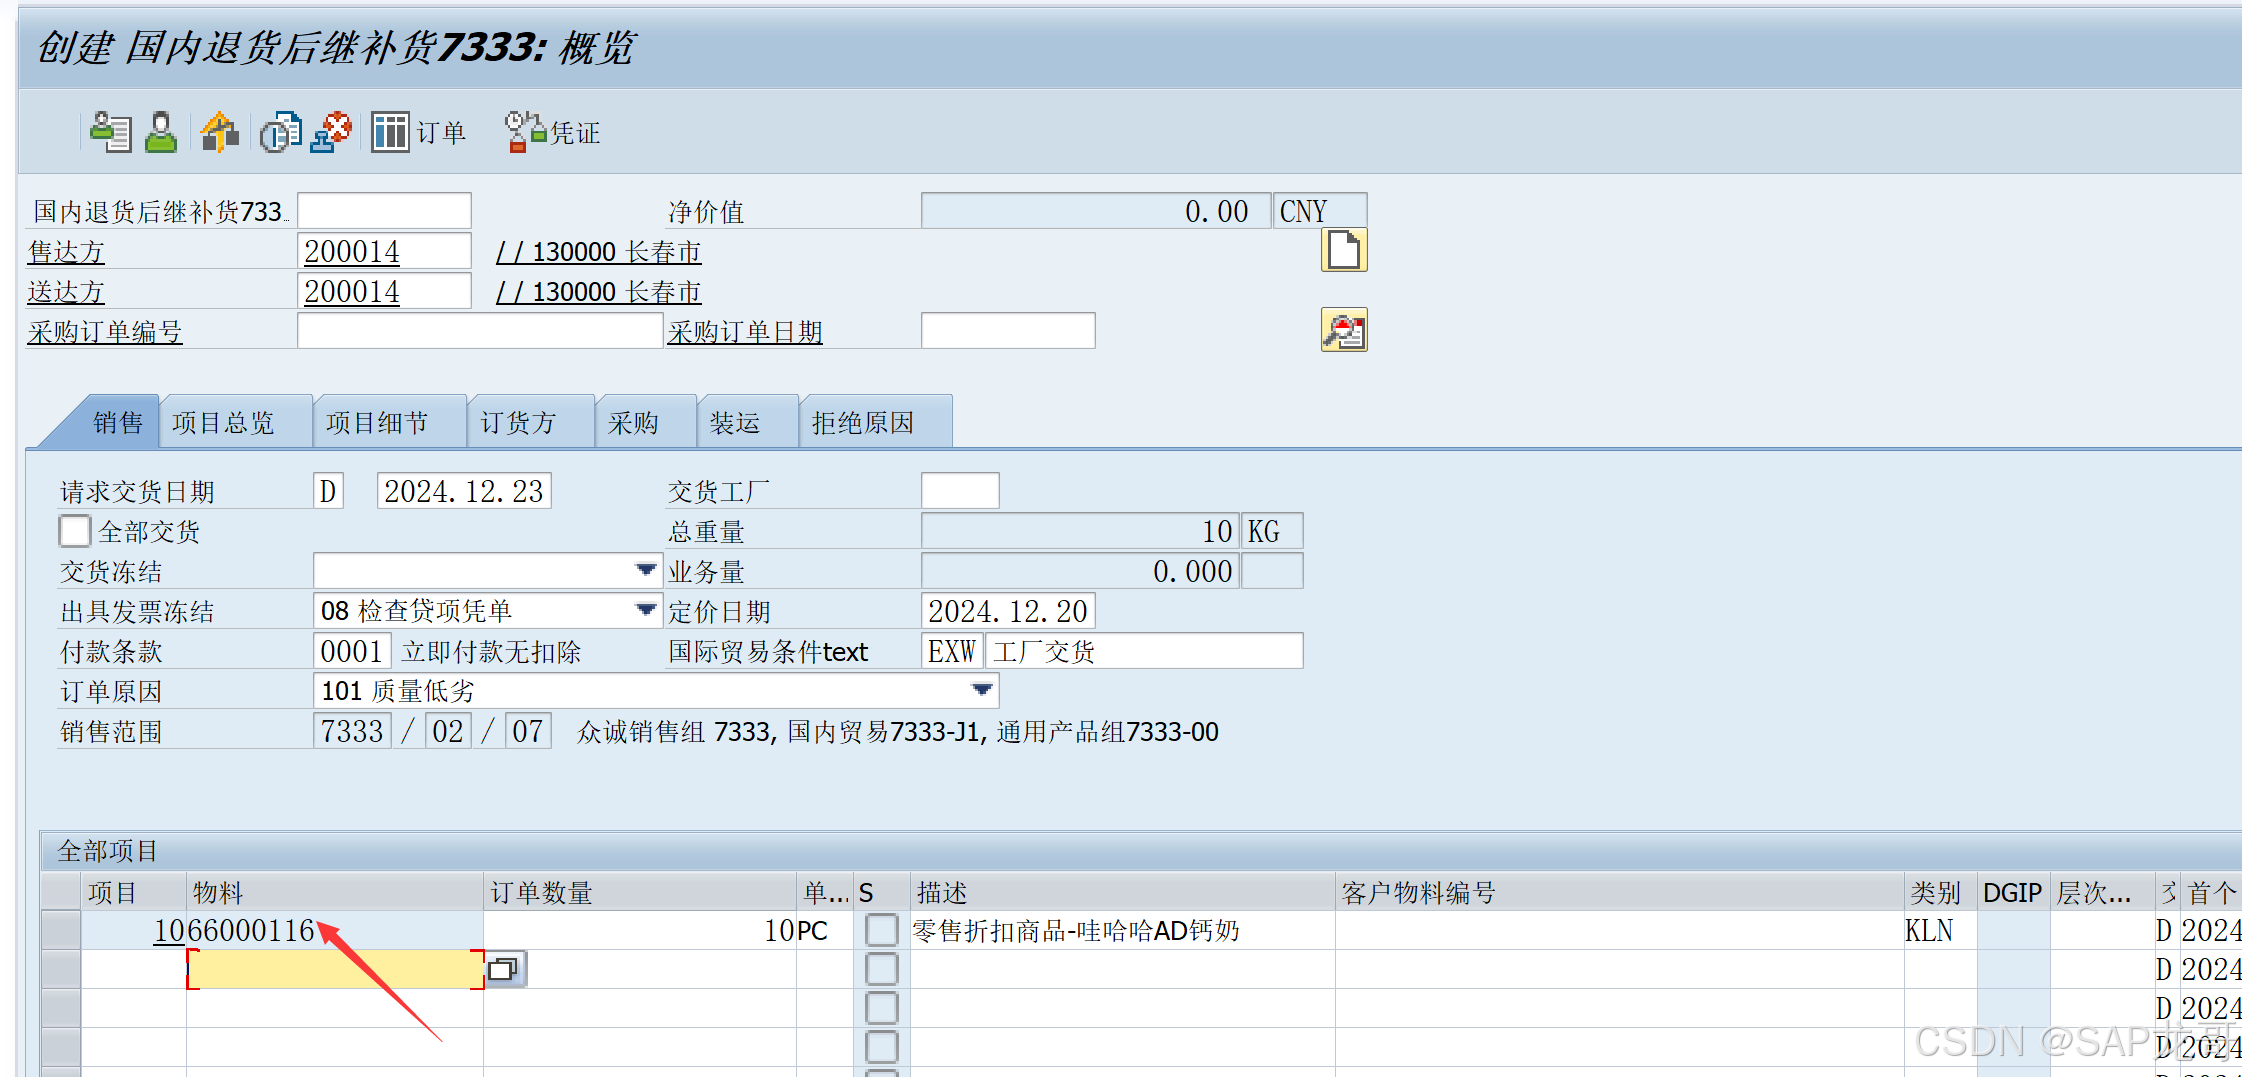
Task: Toggle the 全部交货 checkbox
Action: [74, 531]
